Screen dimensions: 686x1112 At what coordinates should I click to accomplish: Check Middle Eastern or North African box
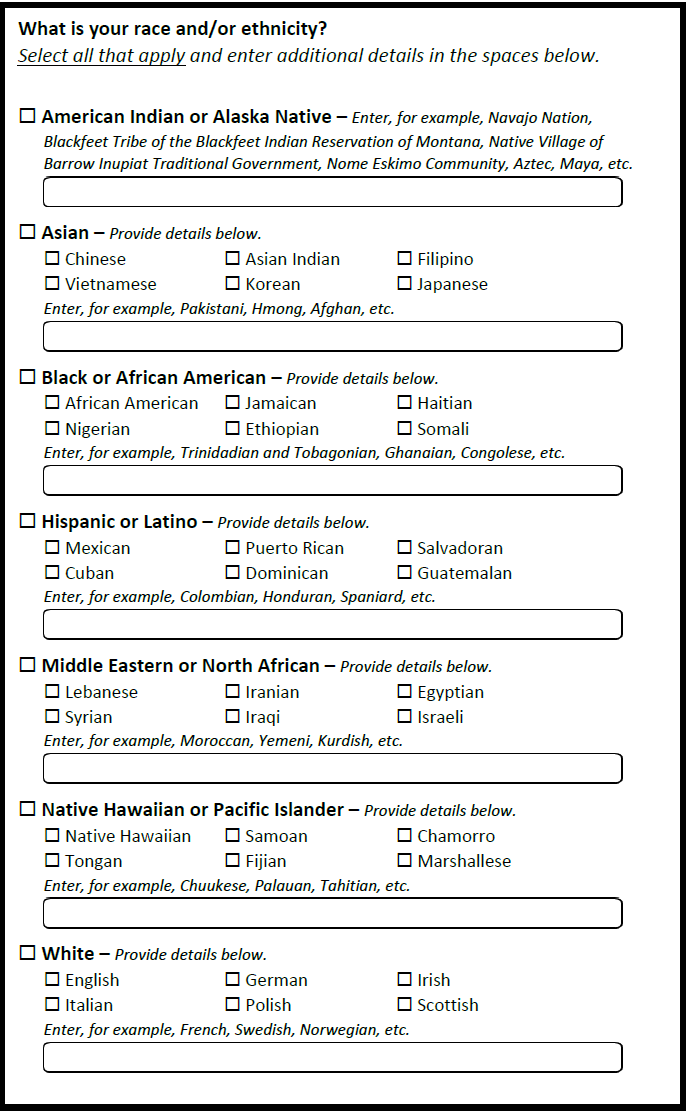[28, 665]
